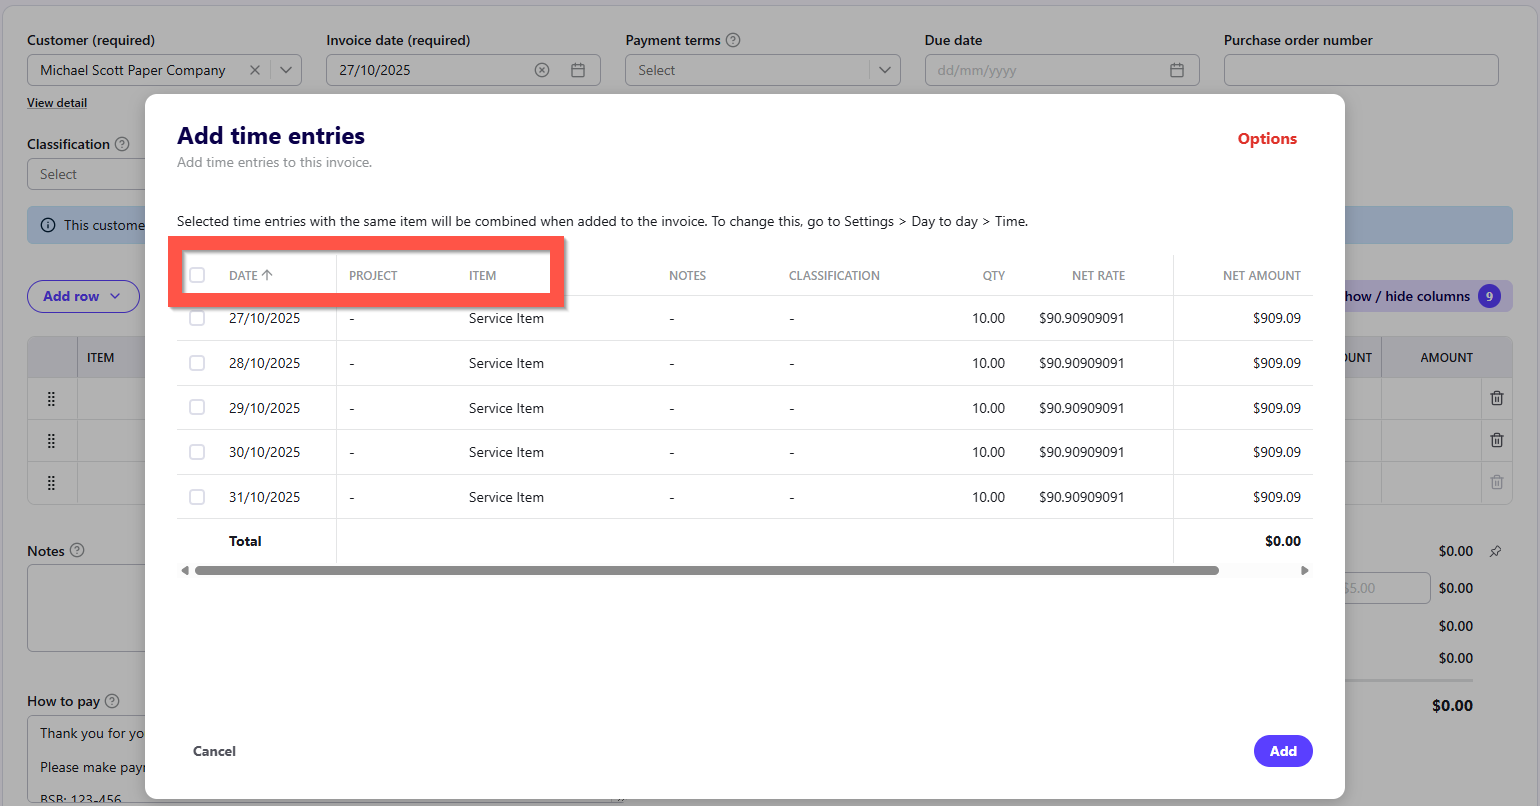Open the Classification Select dropdown
This screenshot has width=1540, height=806.
[86, 174]
